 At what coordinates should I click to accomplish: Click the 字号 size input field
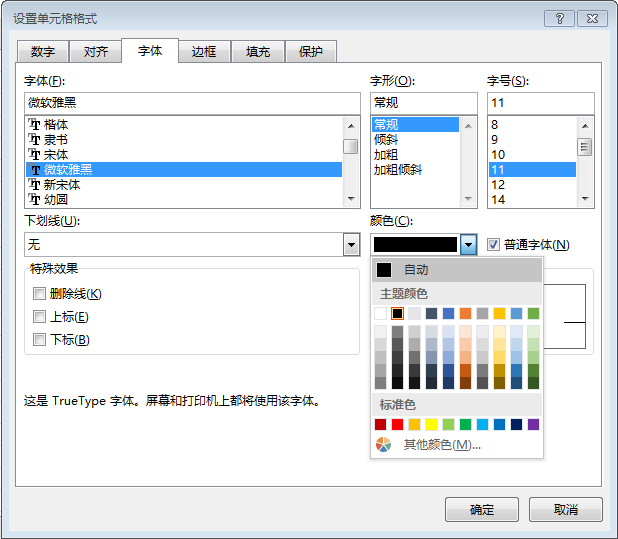[x=541, y=103]
